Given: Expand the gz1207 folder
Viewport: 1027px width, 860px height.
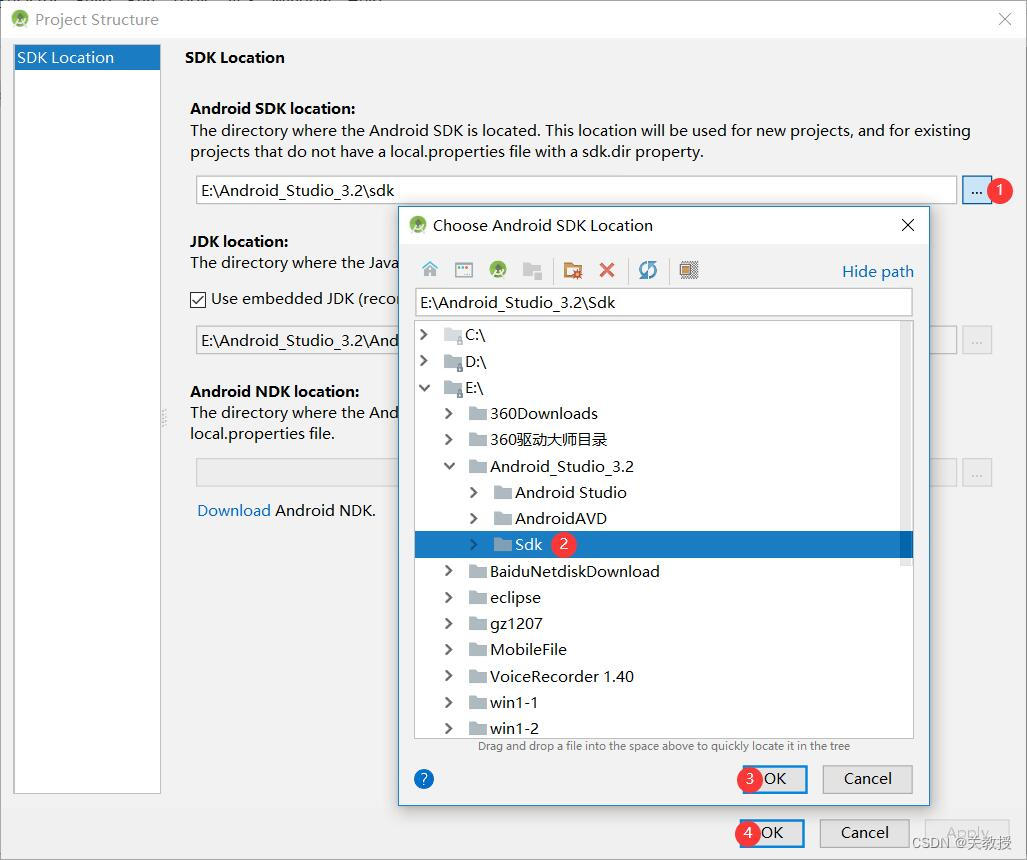Looking at the screenshot, I should click(x=449, y=624).
